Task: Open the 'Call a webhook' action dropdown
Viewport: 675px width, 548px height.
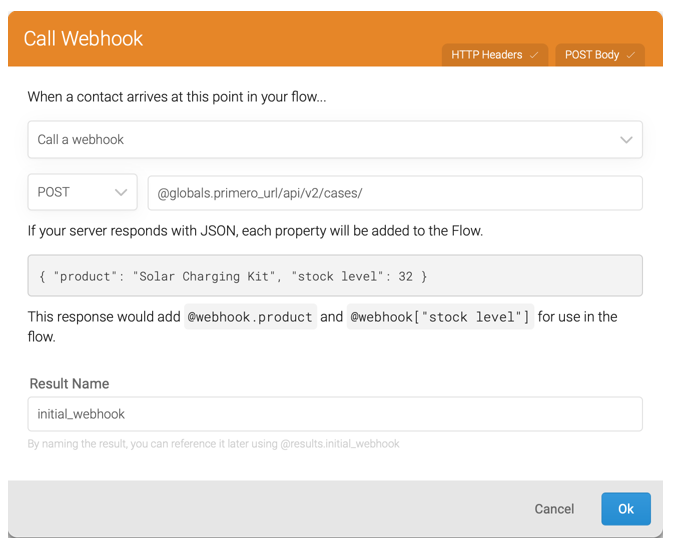Action: click(335, 139)
